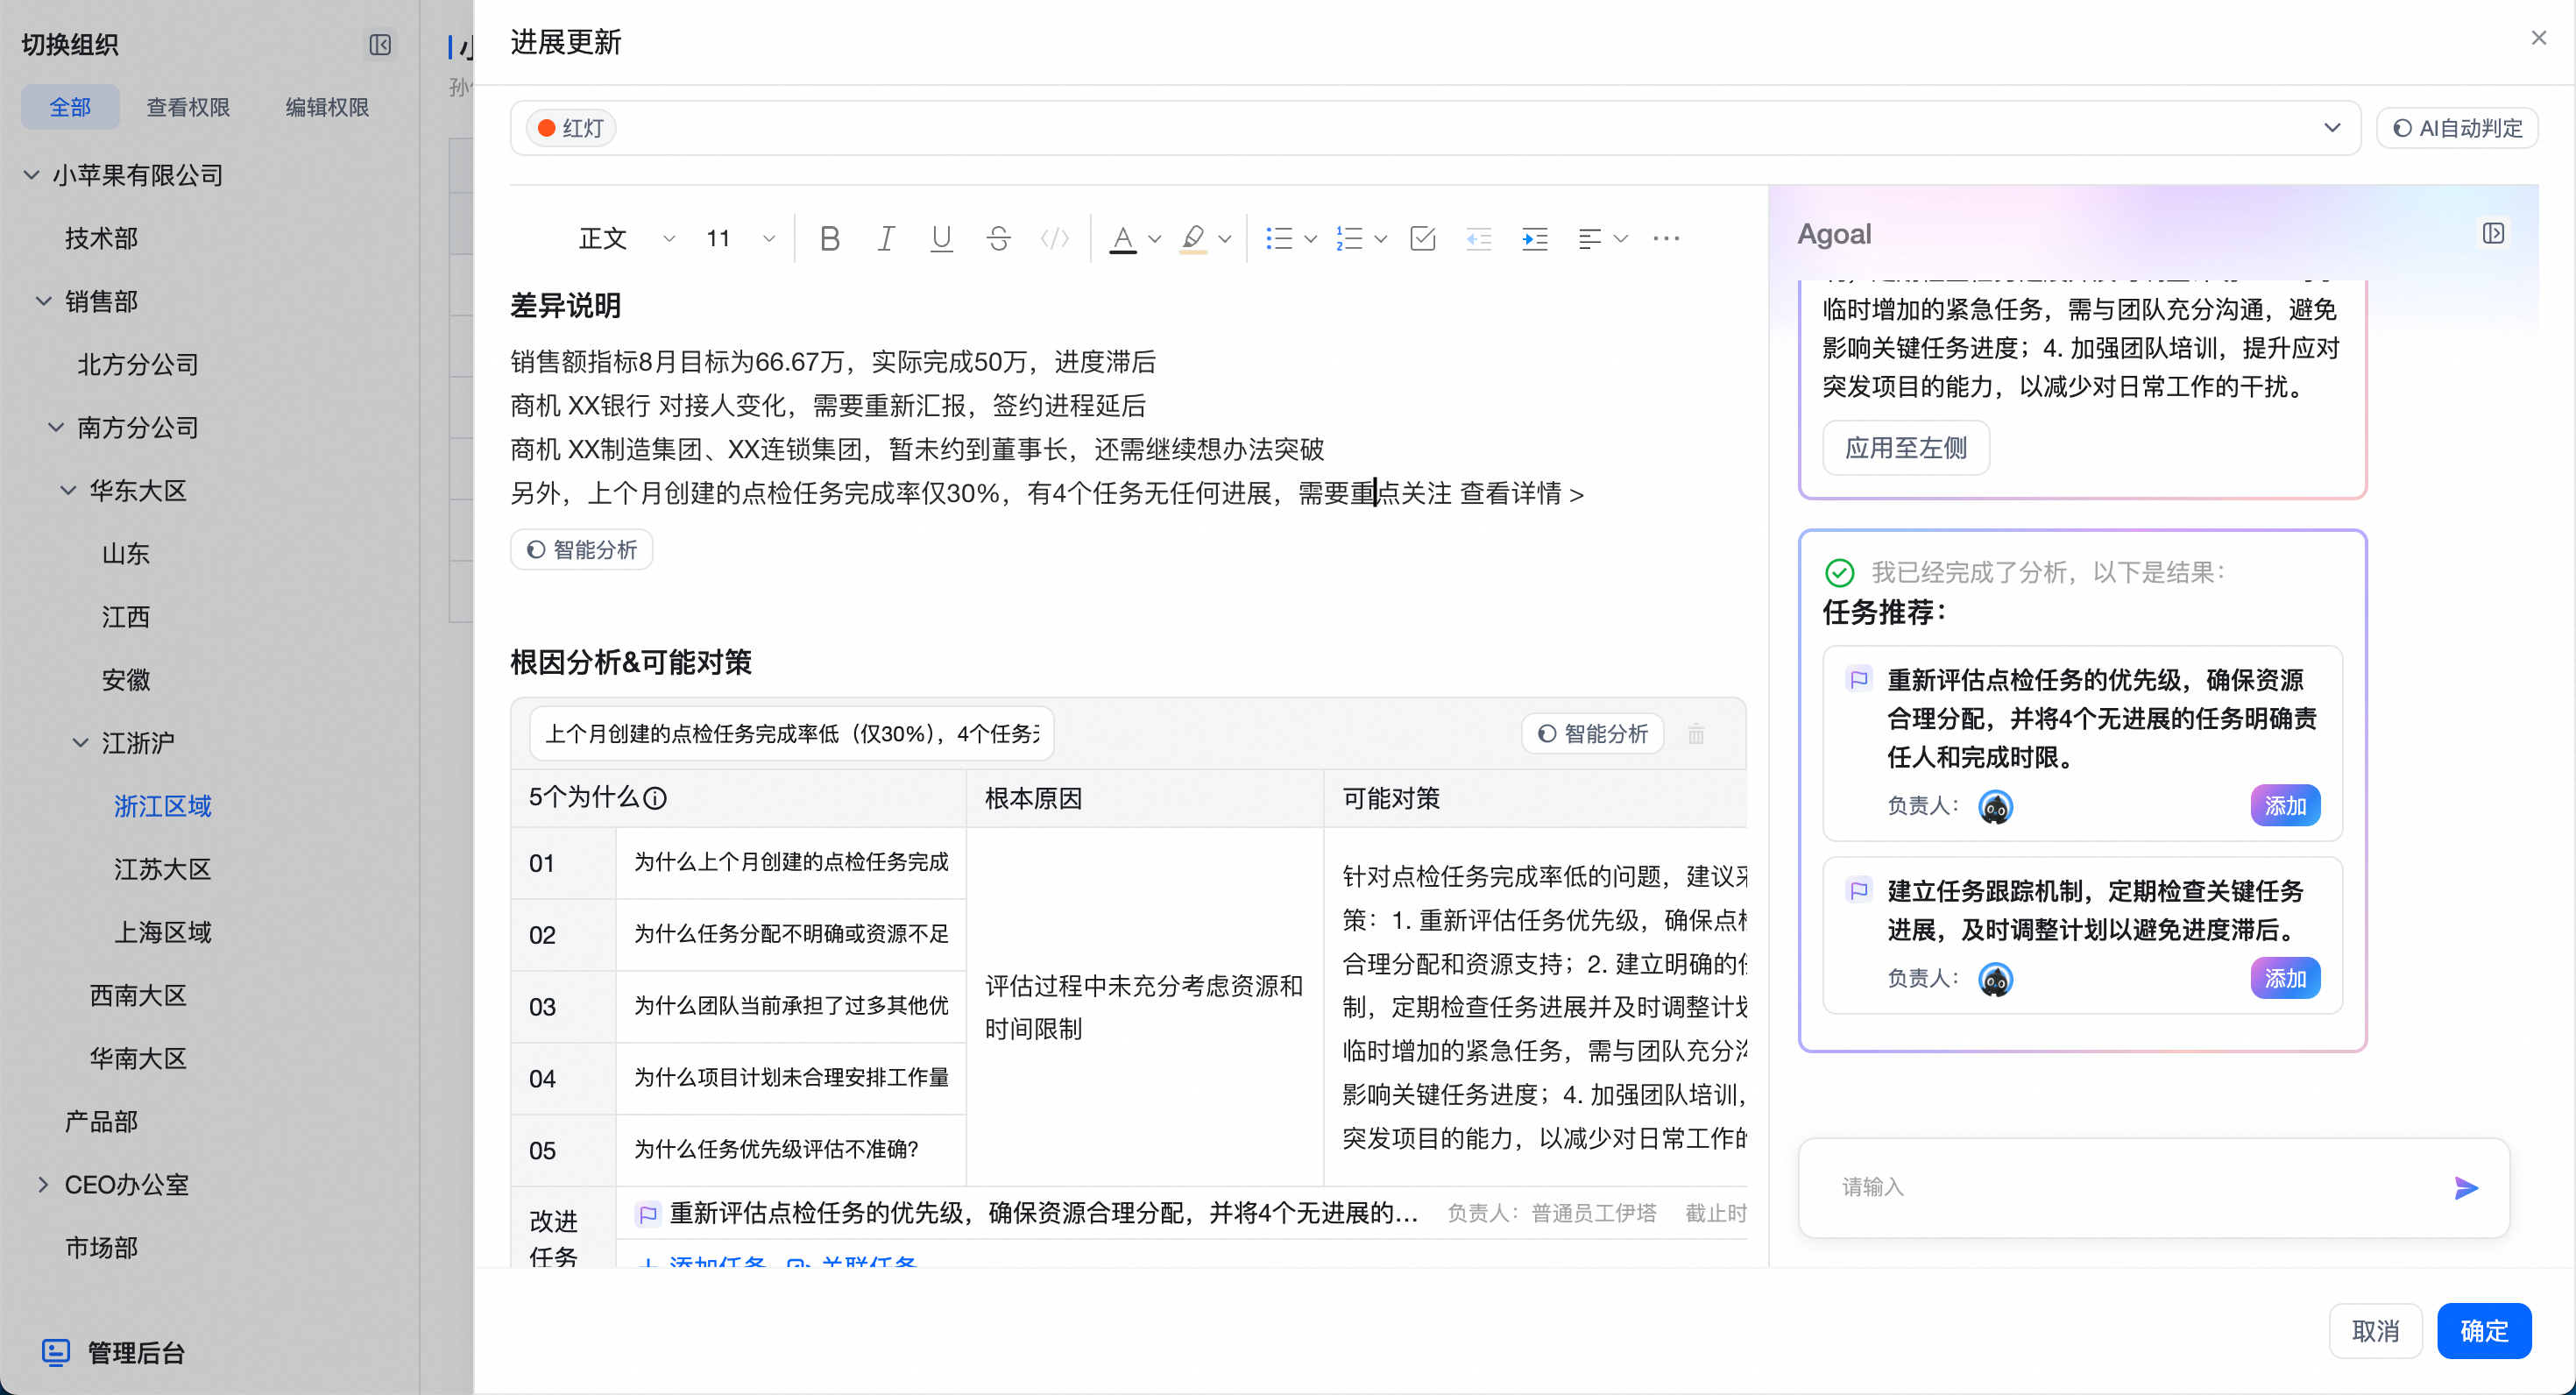
Task: Click the 取消 button
Action: pyautogui.click(x=2375, y=1331)
